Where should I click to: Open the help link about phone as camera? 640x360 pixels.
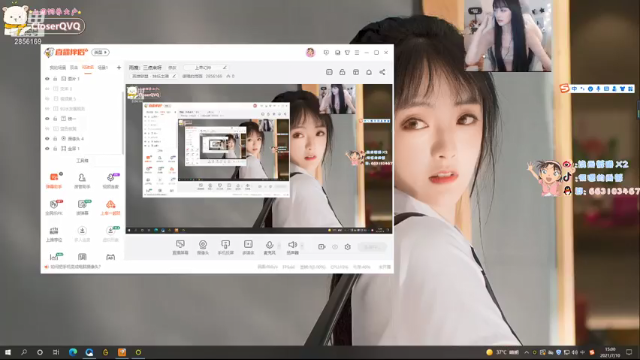76,267
